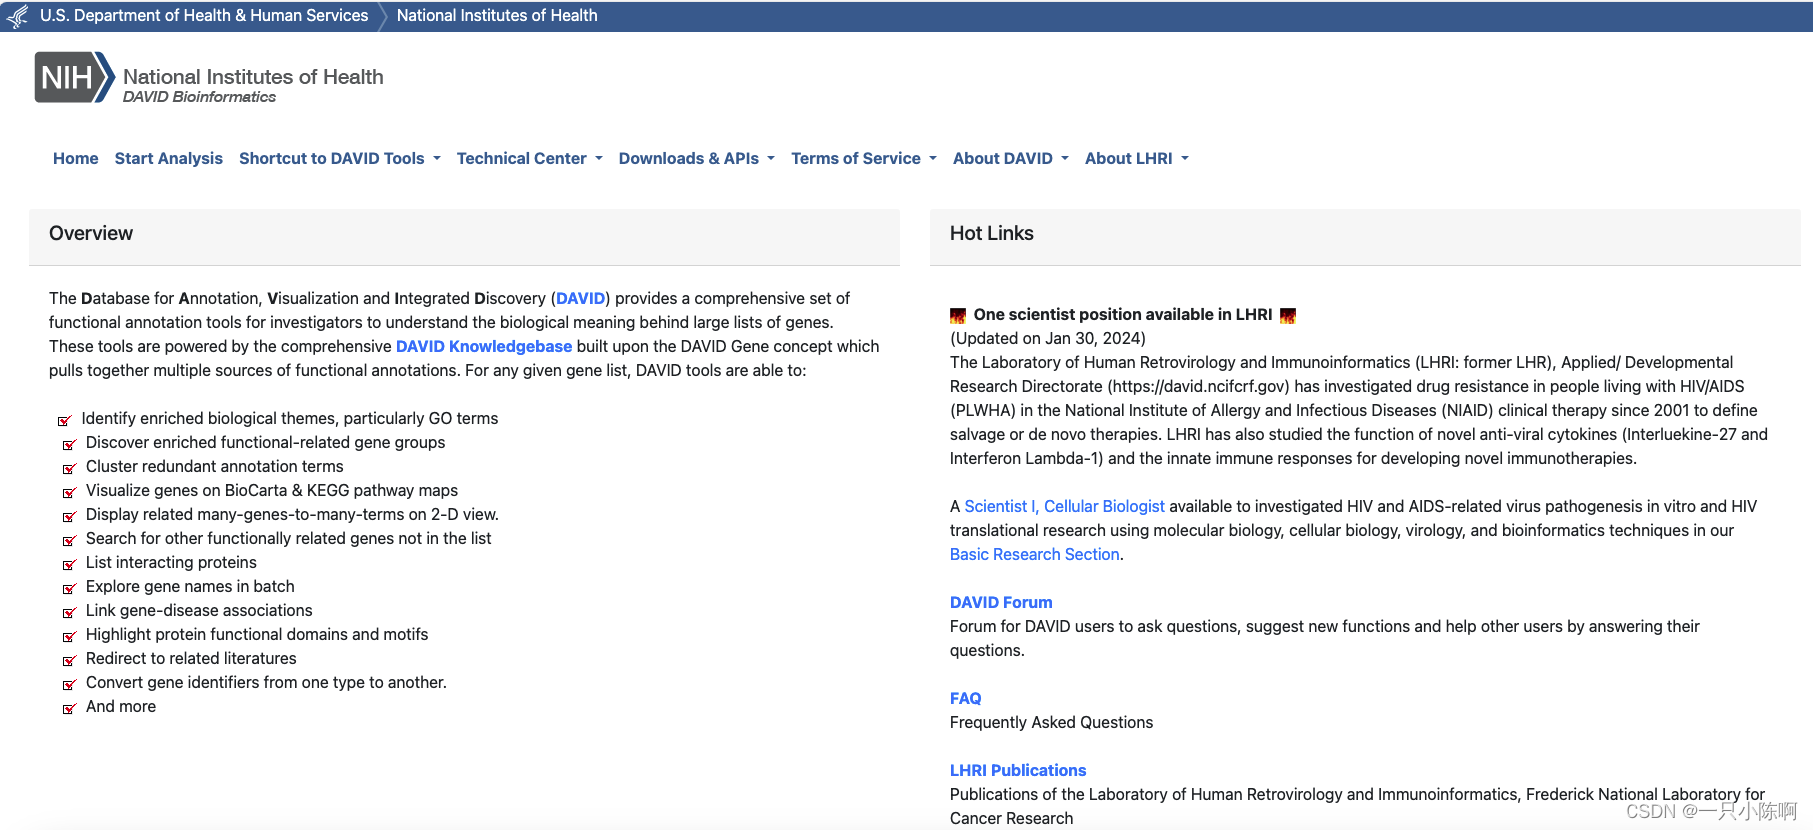Click 'Link gene-disease associations' text

(199, 610)
